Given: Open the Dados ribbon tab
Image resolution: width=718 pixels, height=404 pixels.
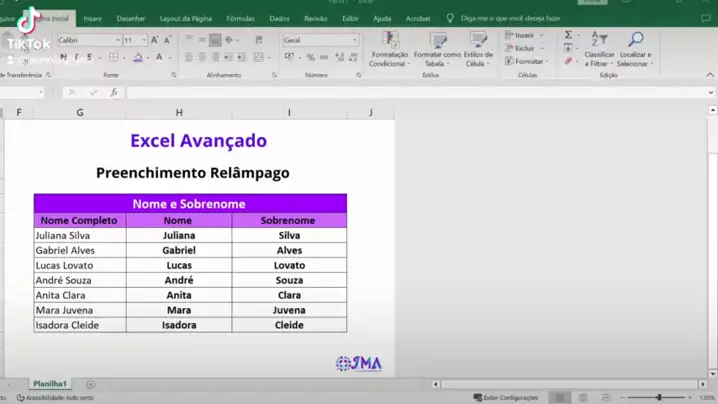Looking at the screenshot, I should click(279, 18).
